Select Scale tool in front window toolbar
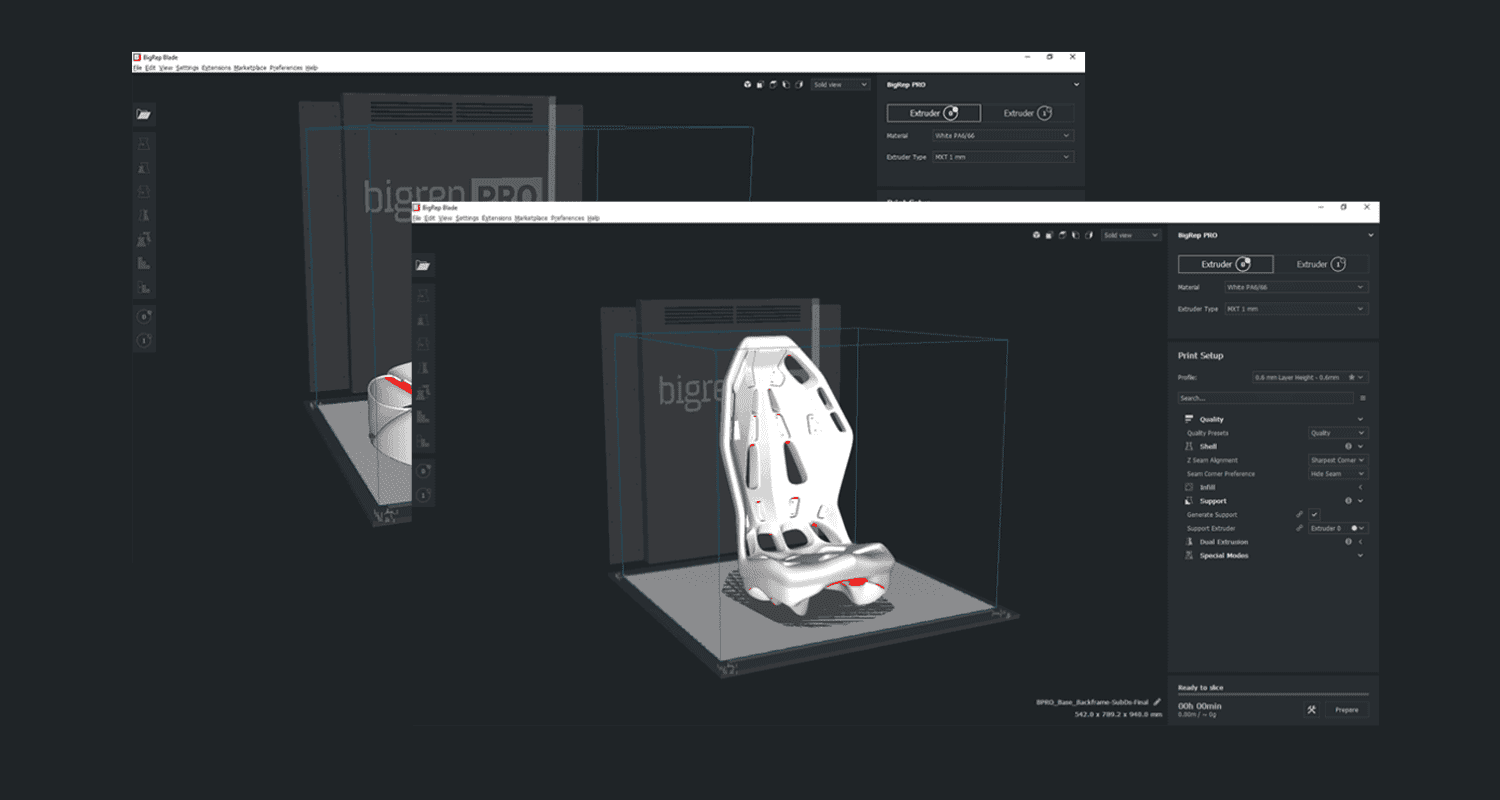The width and height of the screenshot is (1500, 800). coord(423,321)
